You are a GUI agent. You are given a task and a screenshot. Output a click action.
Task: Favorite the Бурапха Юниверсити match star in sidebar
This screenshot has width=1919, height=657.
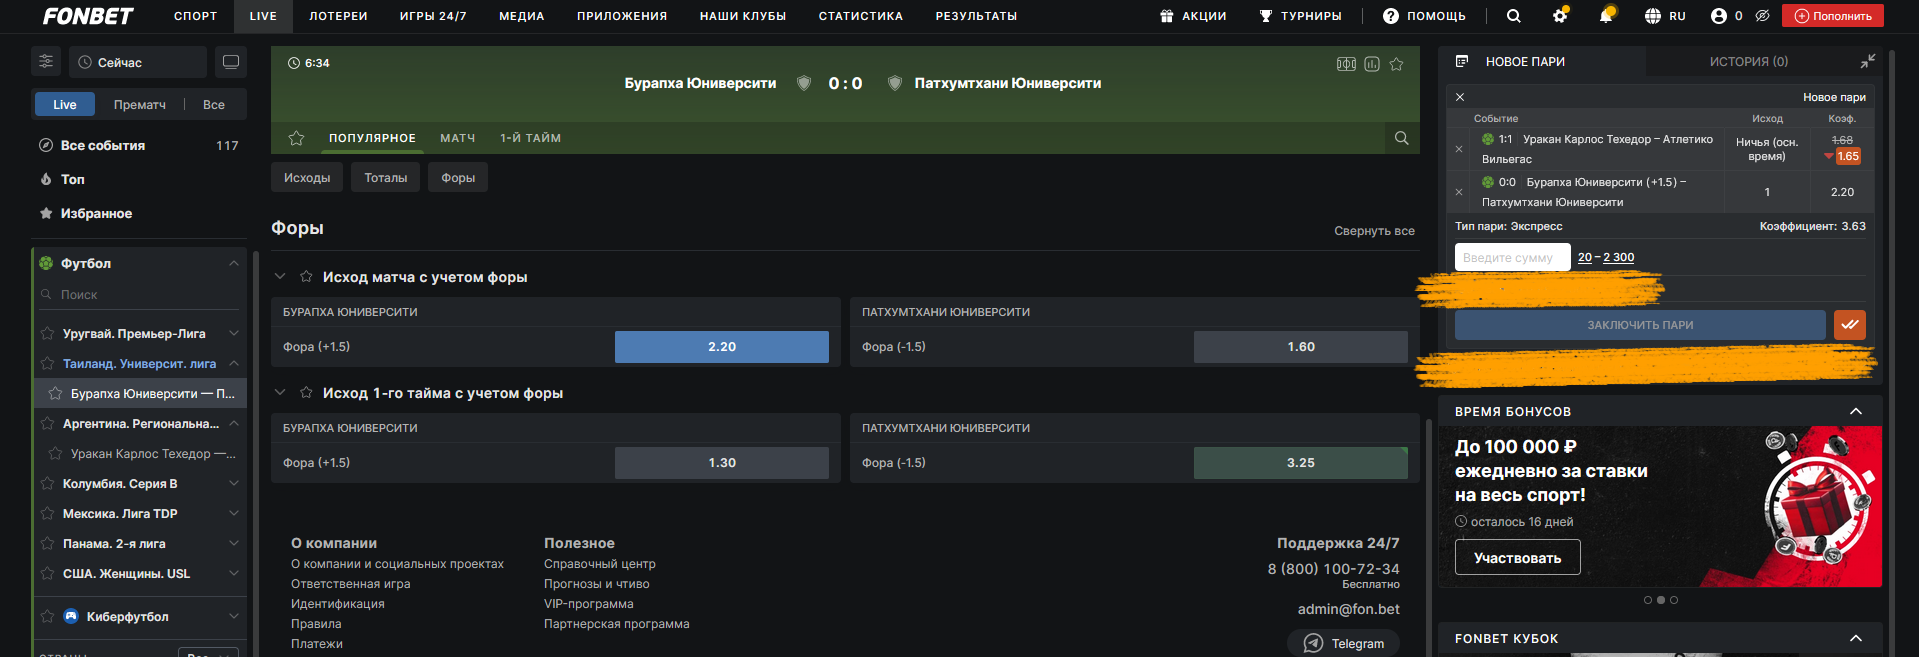(x=55, y=393)
